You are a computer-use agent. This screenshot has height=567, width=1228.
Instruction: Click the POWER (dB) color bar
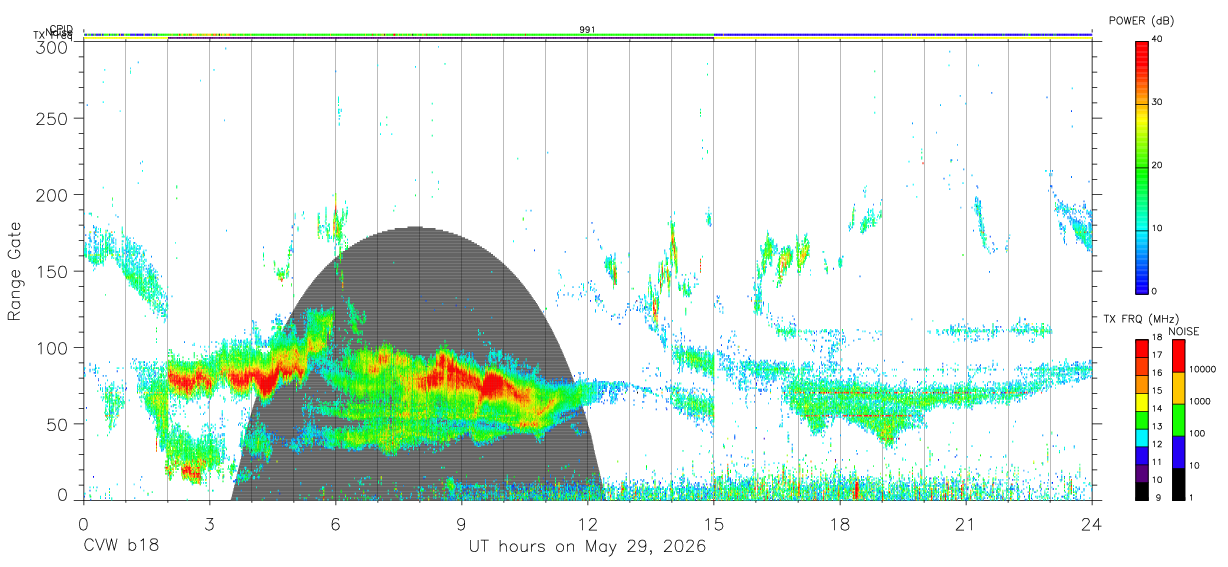point(1141,166)
